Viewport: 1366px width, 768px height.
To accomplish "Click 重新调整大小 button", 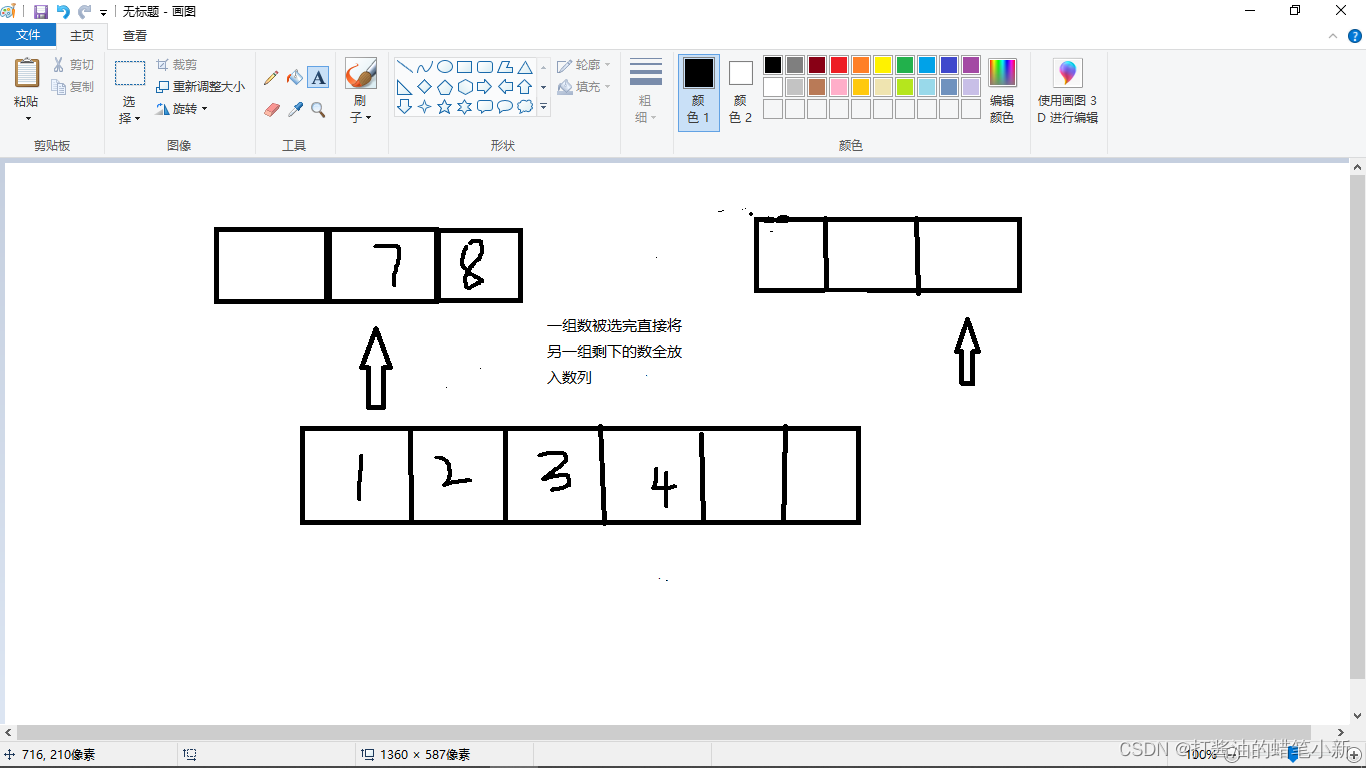I will [x=200, y=87].
